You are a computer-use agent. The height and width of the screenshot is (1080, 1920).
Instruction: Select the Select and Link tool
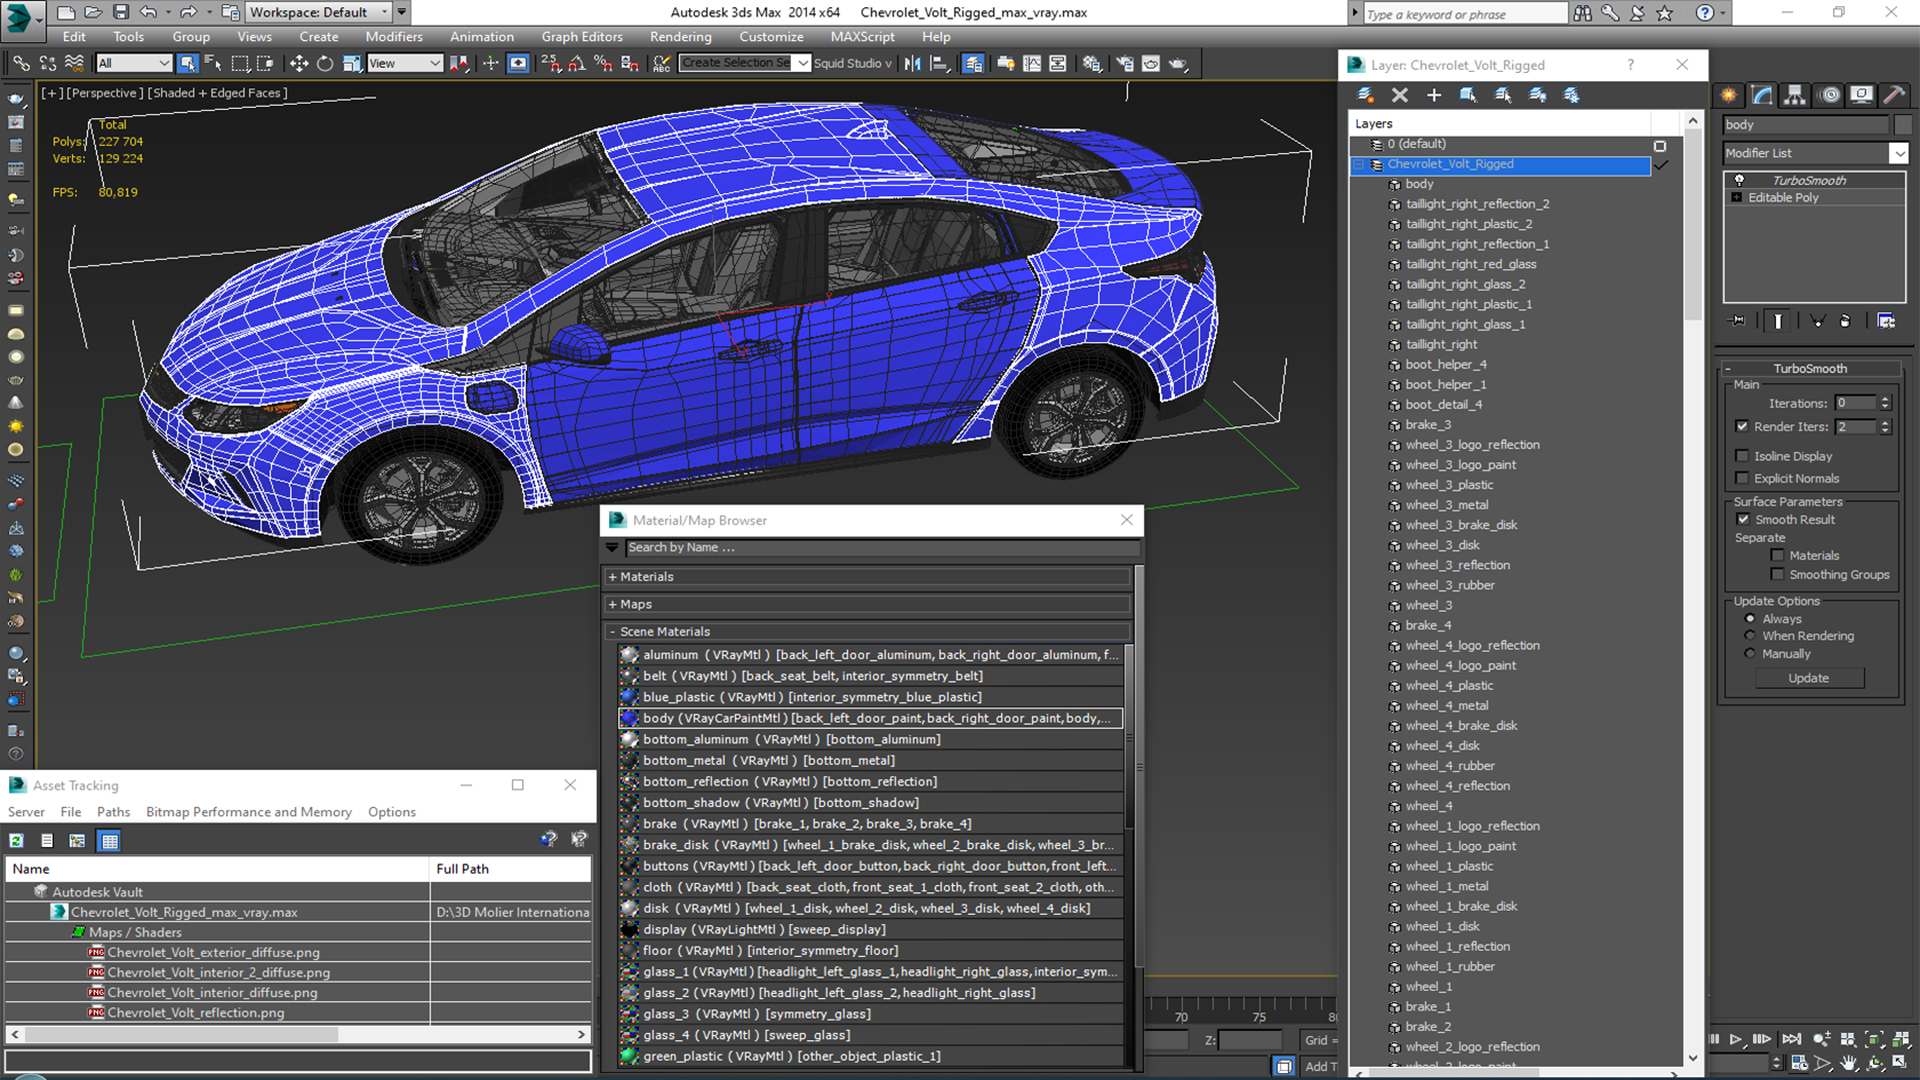(21, 63)
